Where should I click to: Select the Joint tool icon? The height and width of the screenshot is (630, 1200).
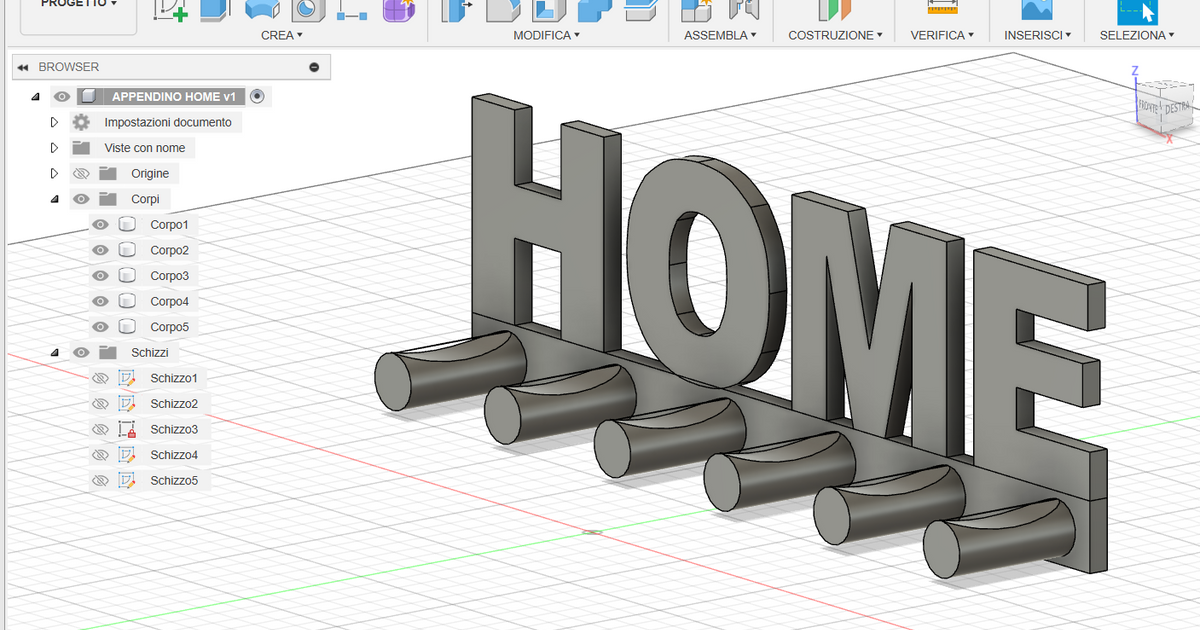point(744,8)
